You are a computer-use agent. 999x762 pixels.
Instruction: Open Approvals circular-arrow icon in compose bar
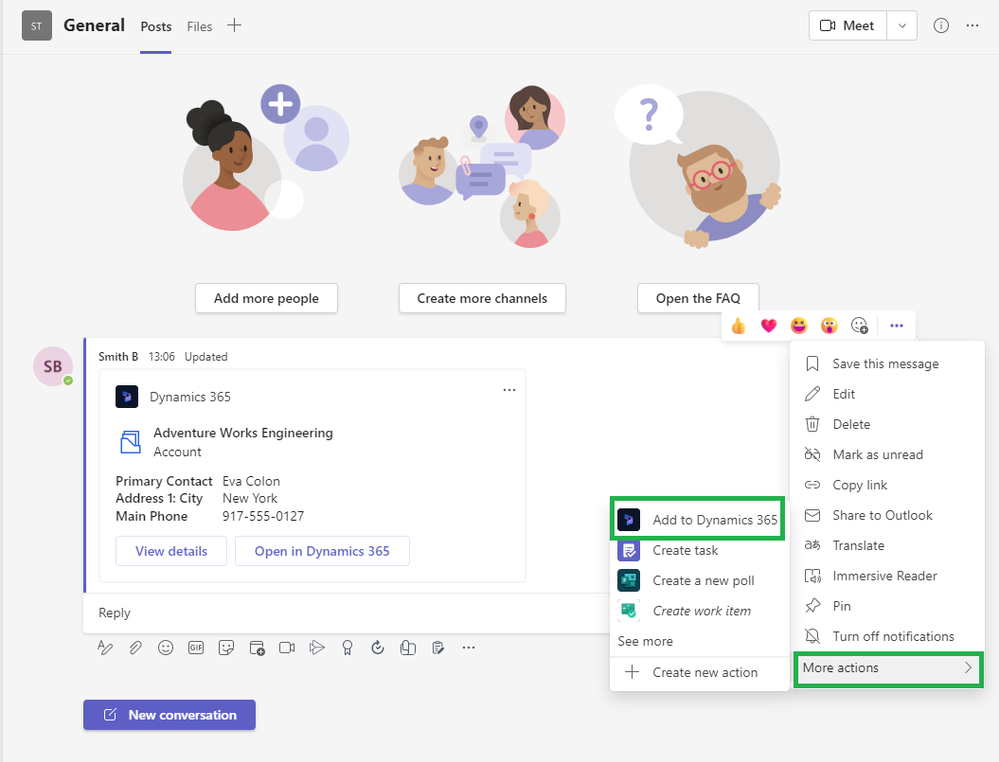tap(378, 648)
